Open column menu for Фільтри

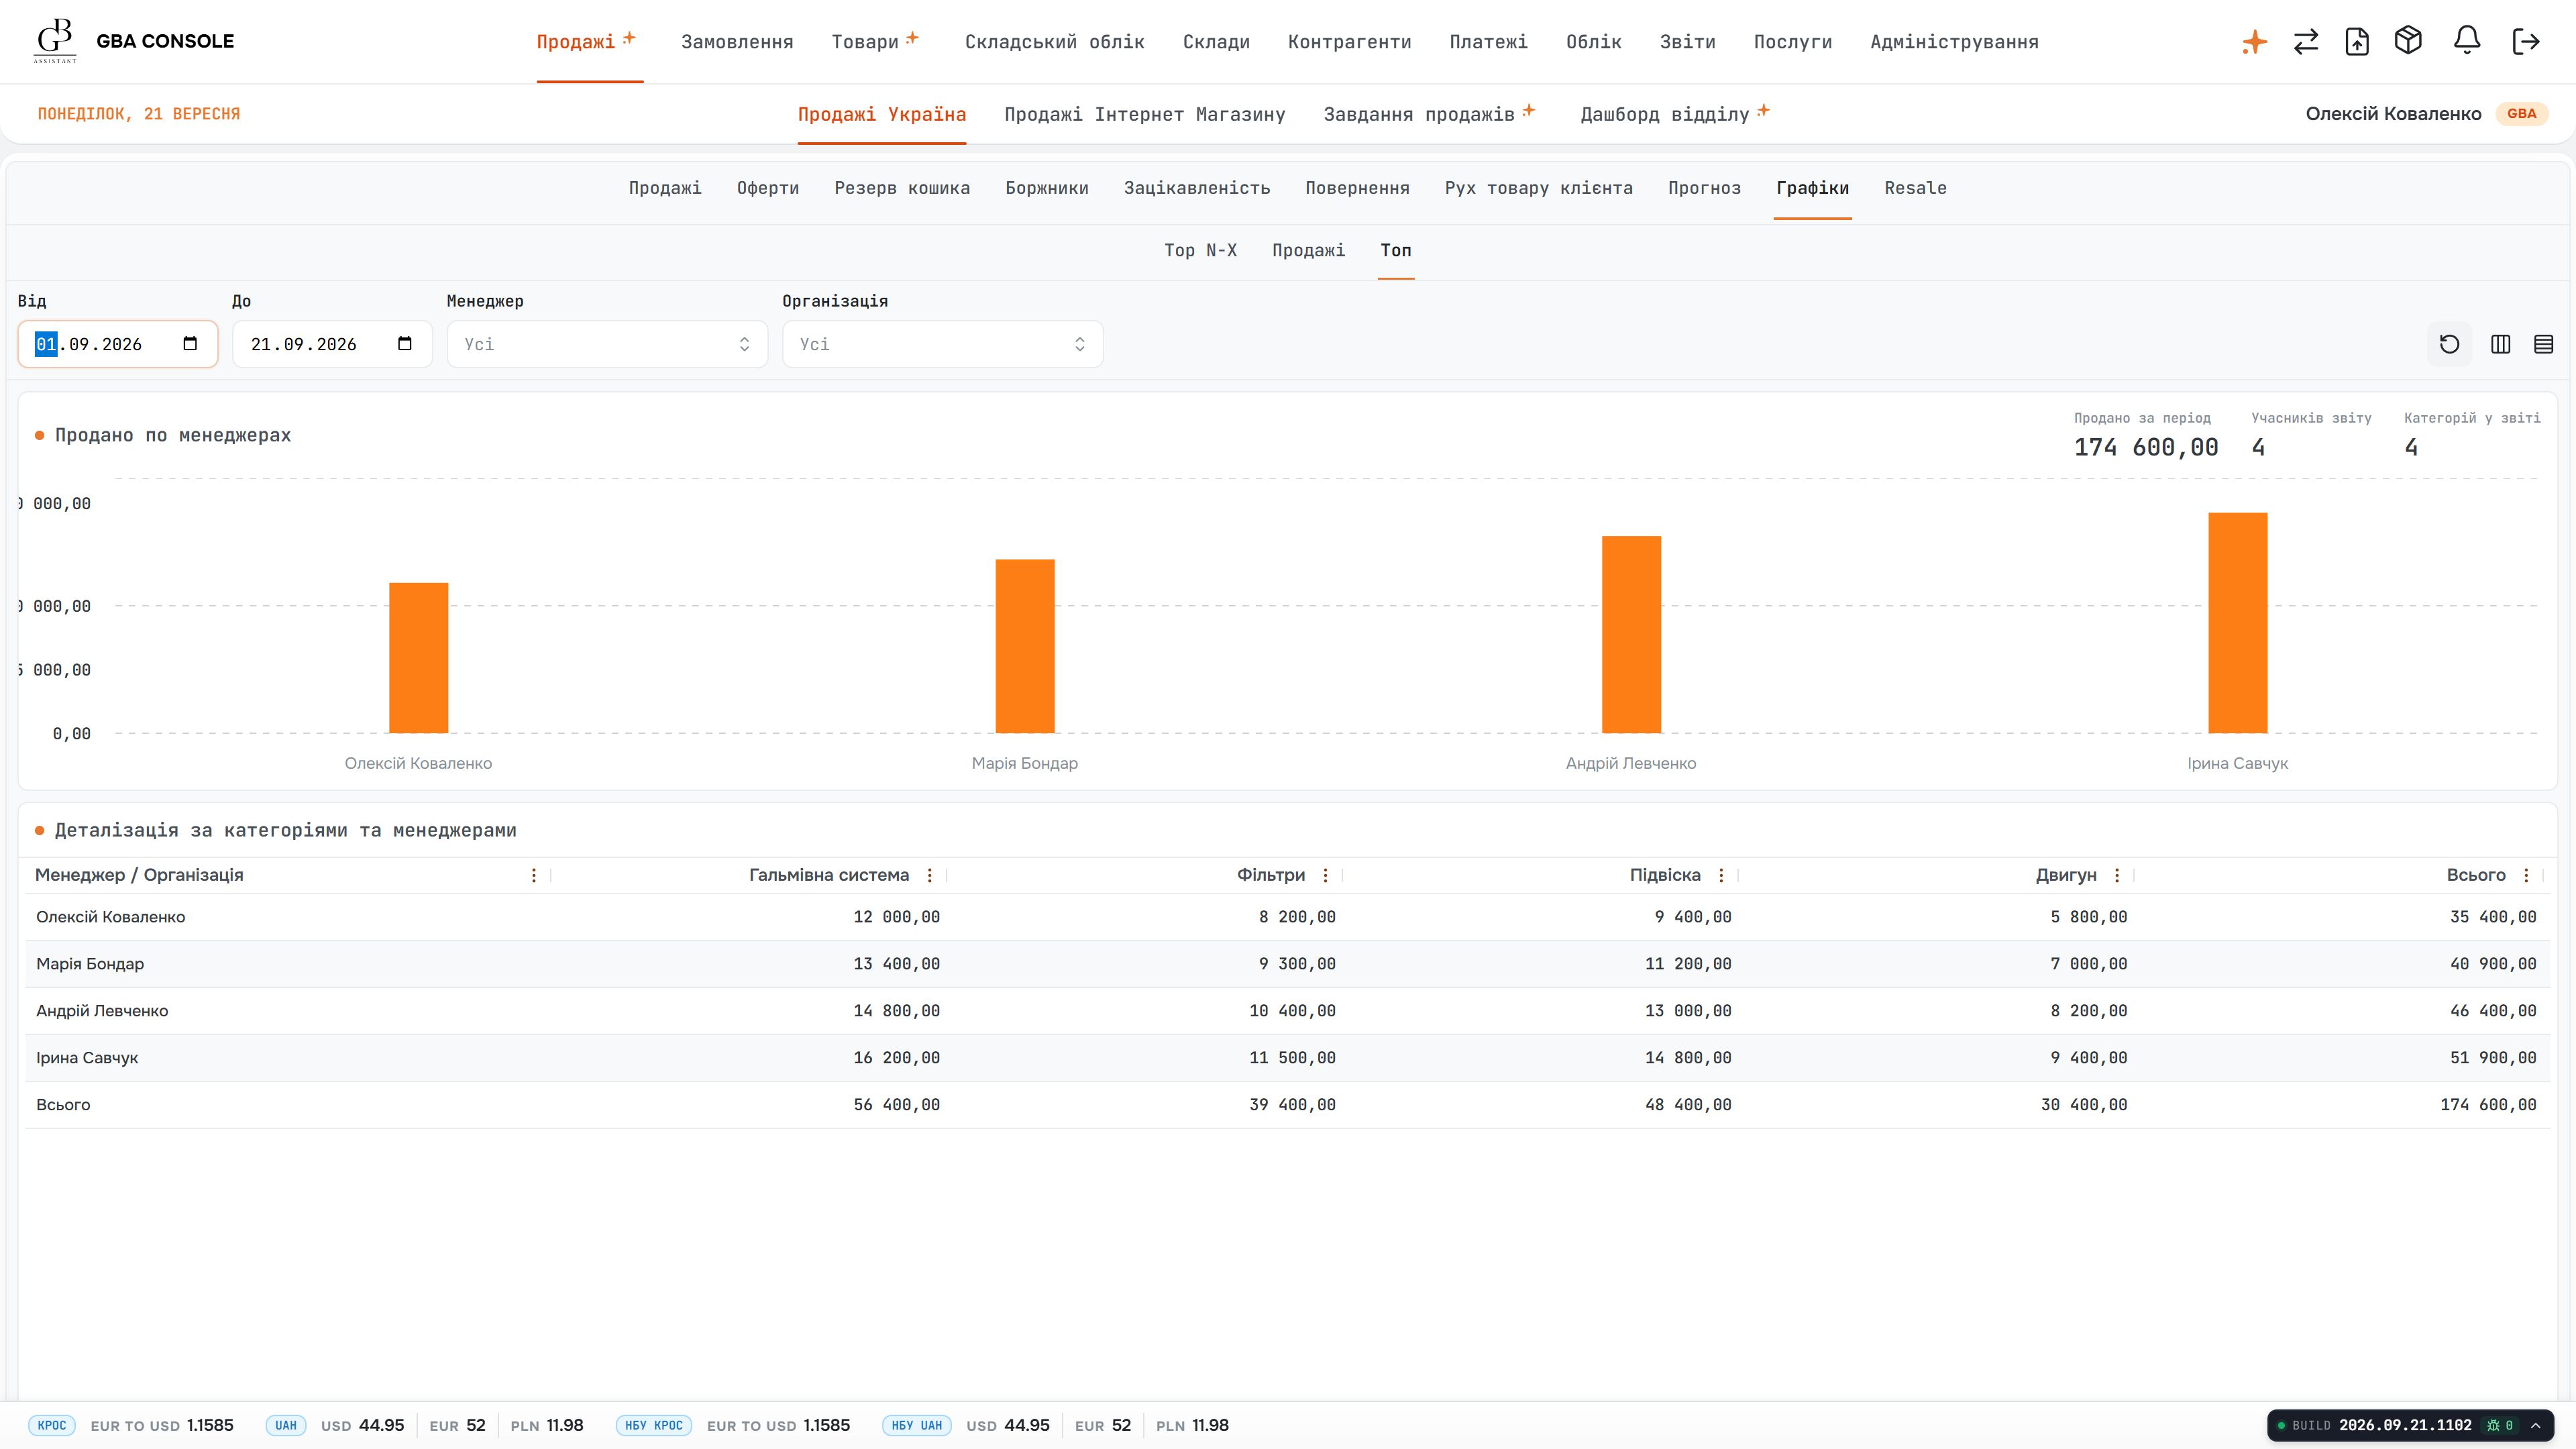coord(1325,875)
